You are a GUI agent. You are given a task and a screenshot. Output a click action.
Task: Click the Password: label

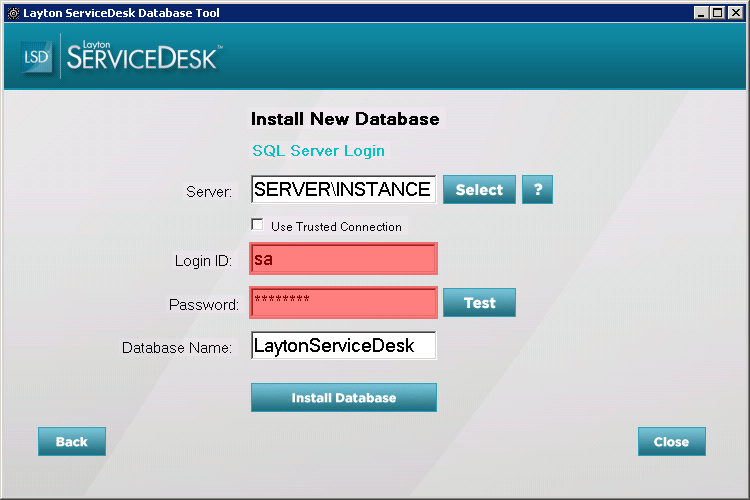[204, 305]
